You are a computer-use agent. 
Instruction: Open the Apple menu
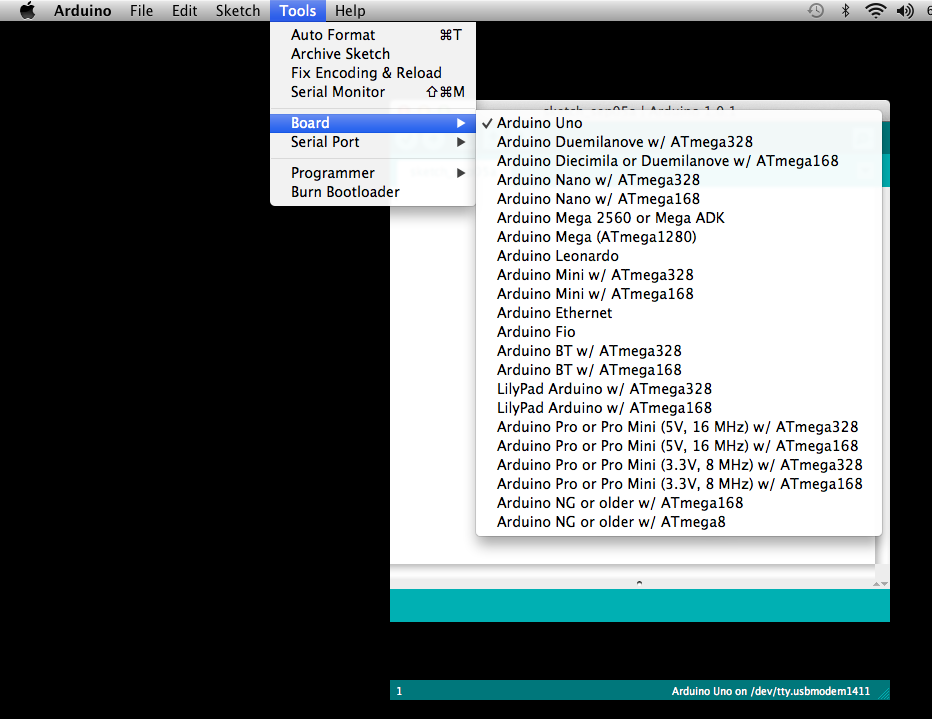coord(25,10)
